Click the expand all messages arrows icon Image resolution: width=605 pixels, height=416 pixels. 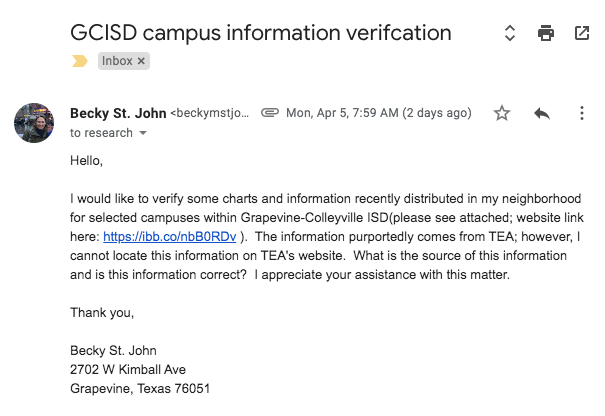coord(509,33)
